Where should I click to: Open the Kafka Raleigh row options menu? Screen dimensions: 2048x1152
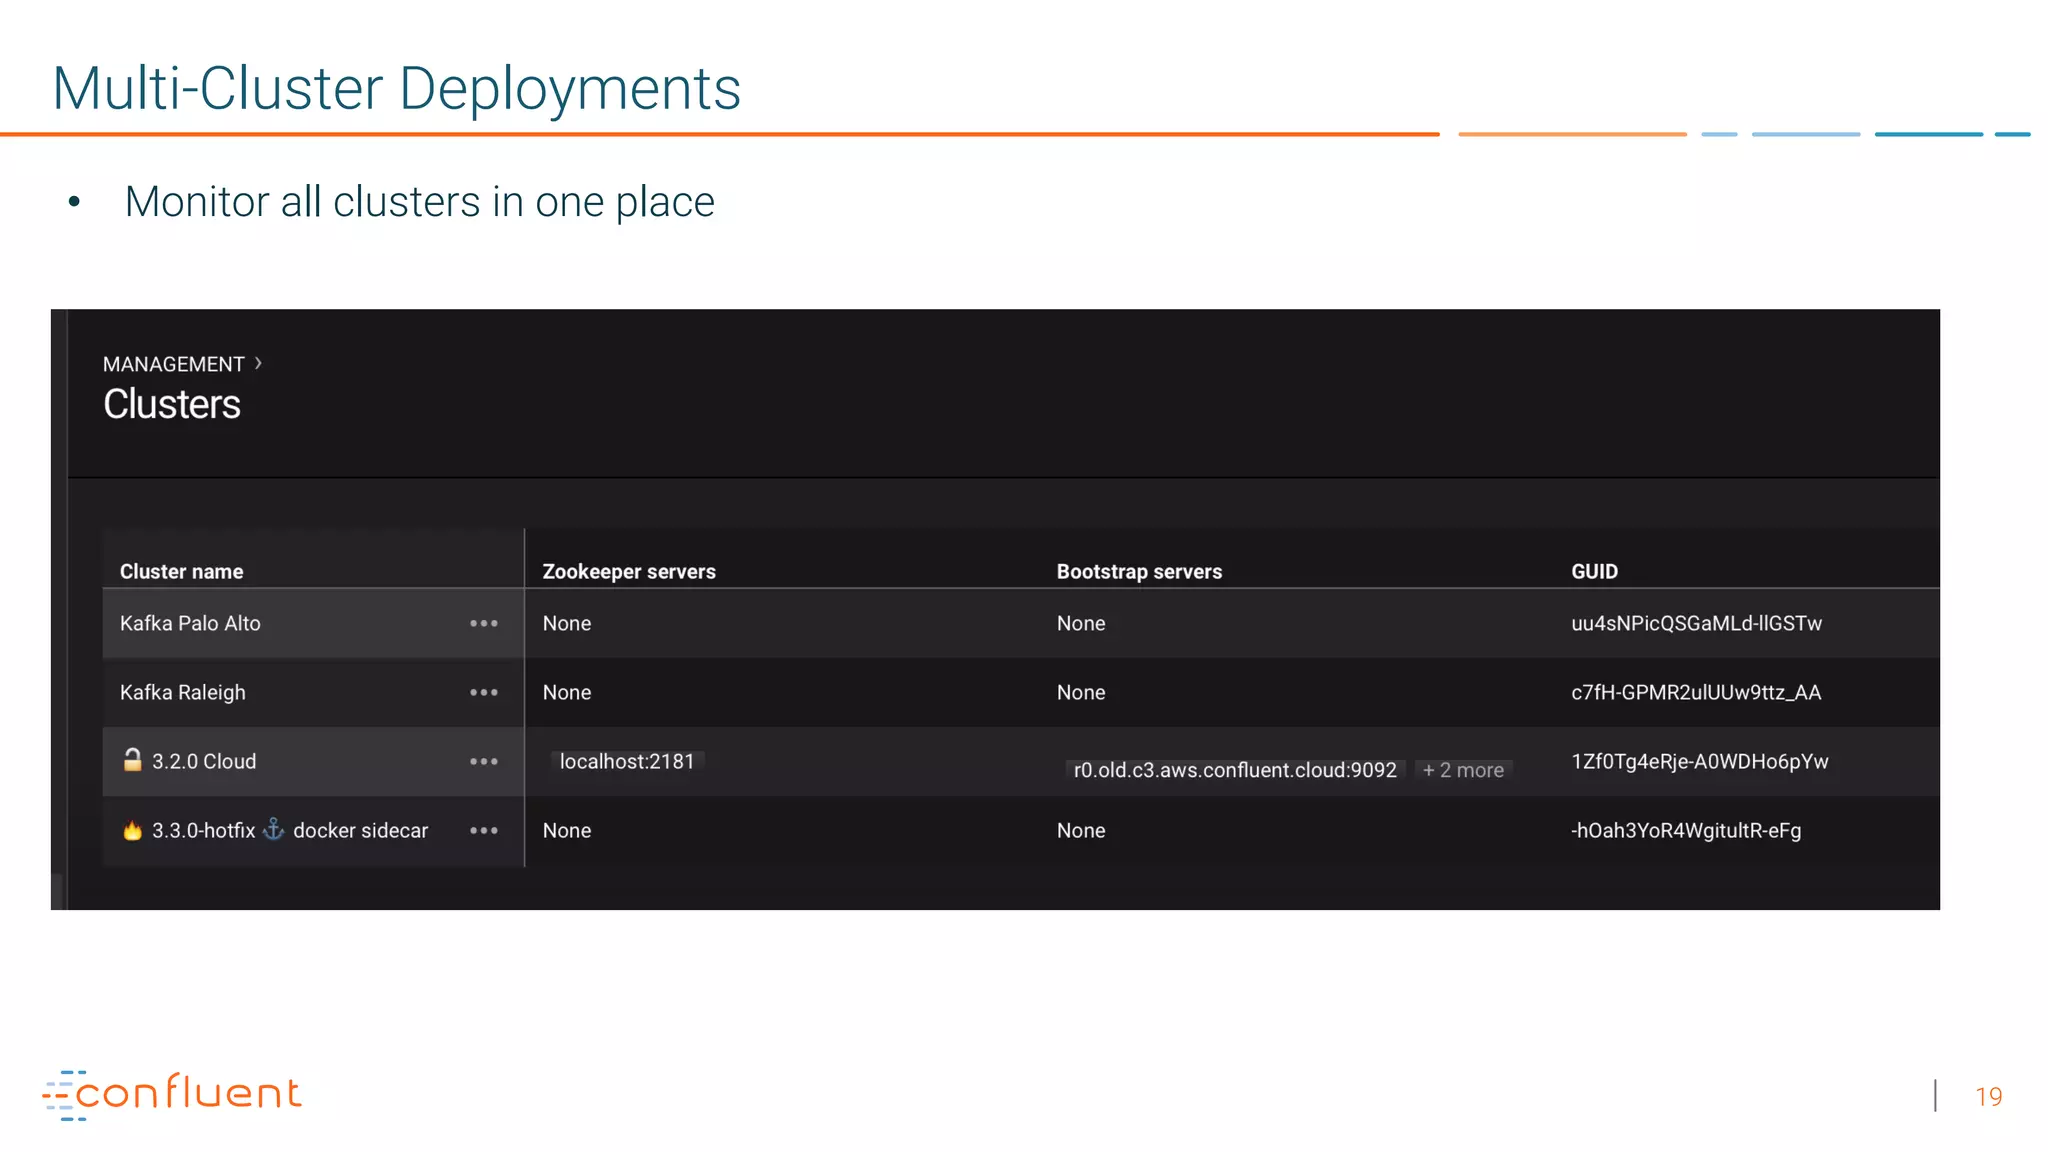(x=484, y=692)
